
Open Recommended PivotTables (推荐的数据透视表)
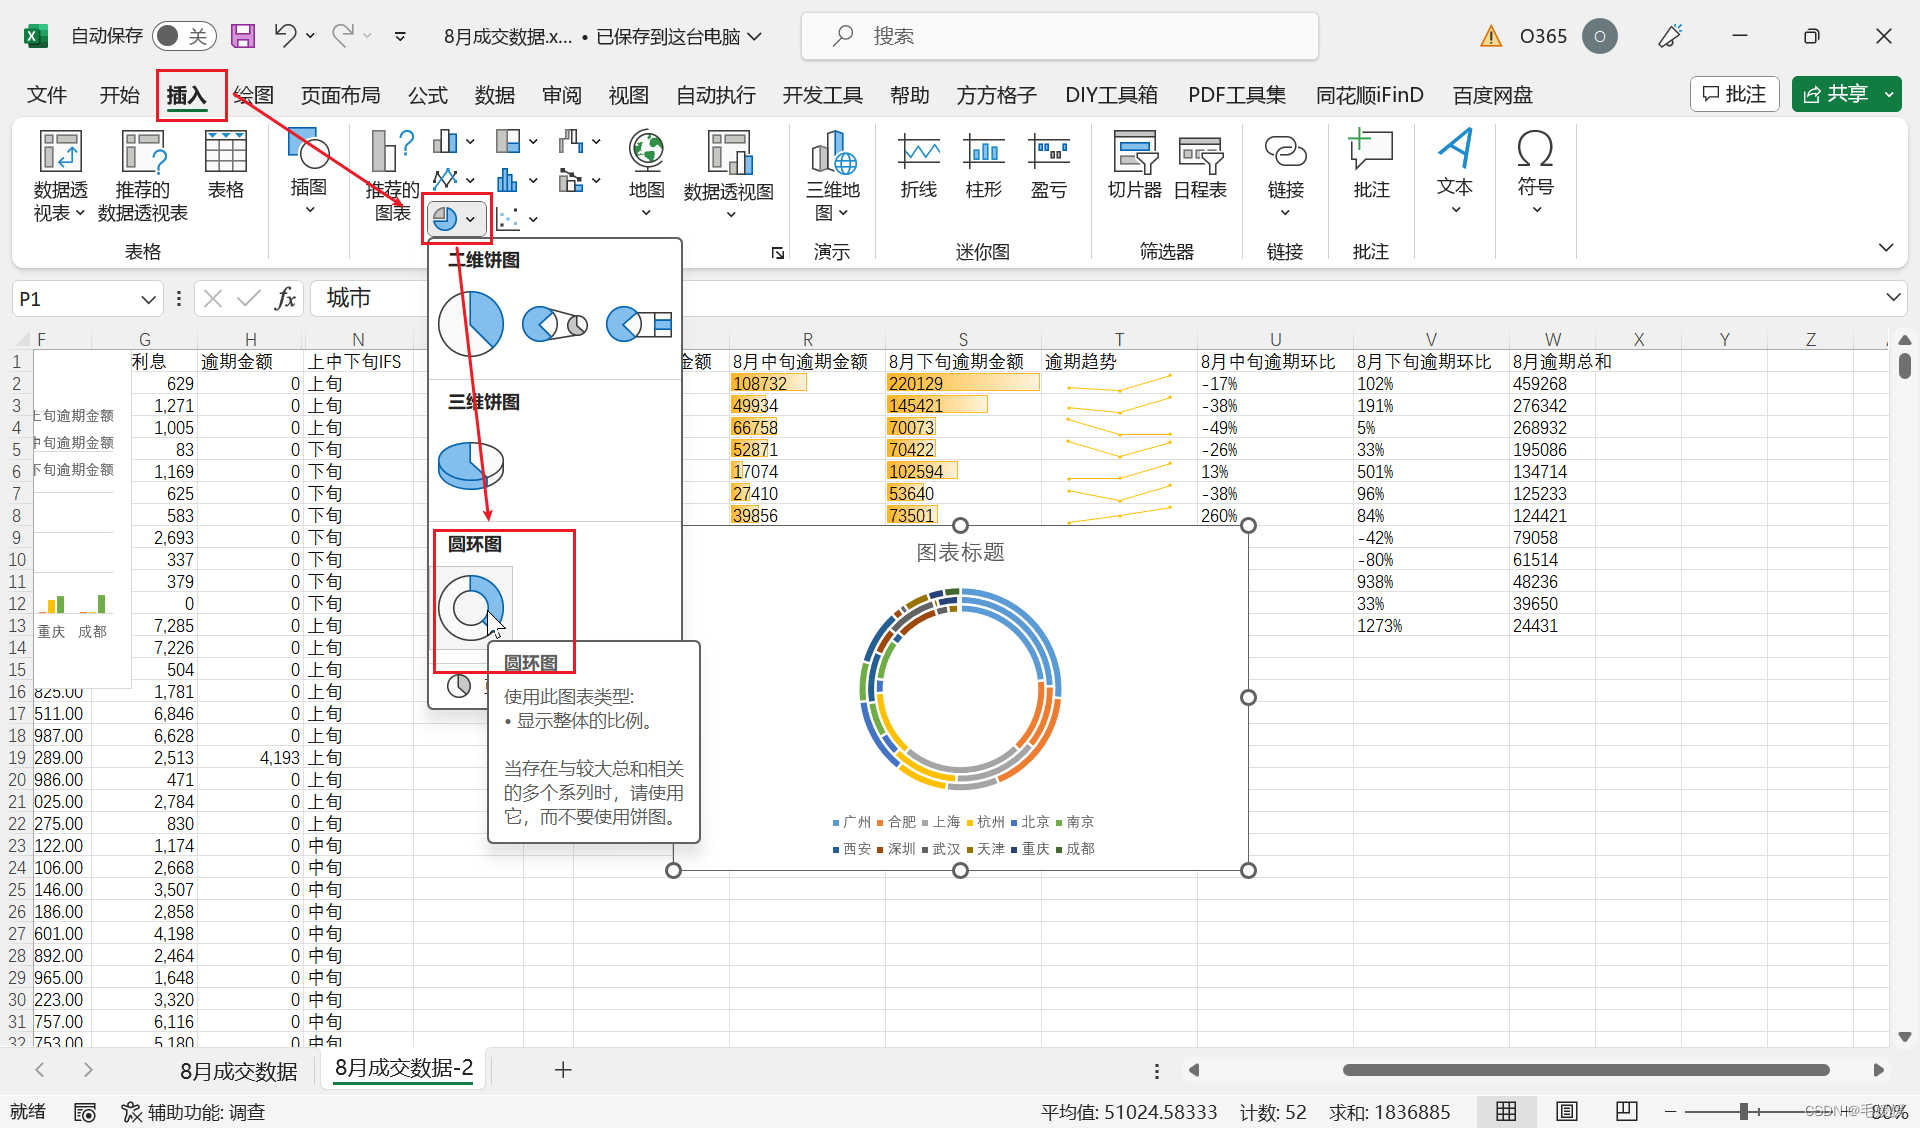(x=143, y=176)
